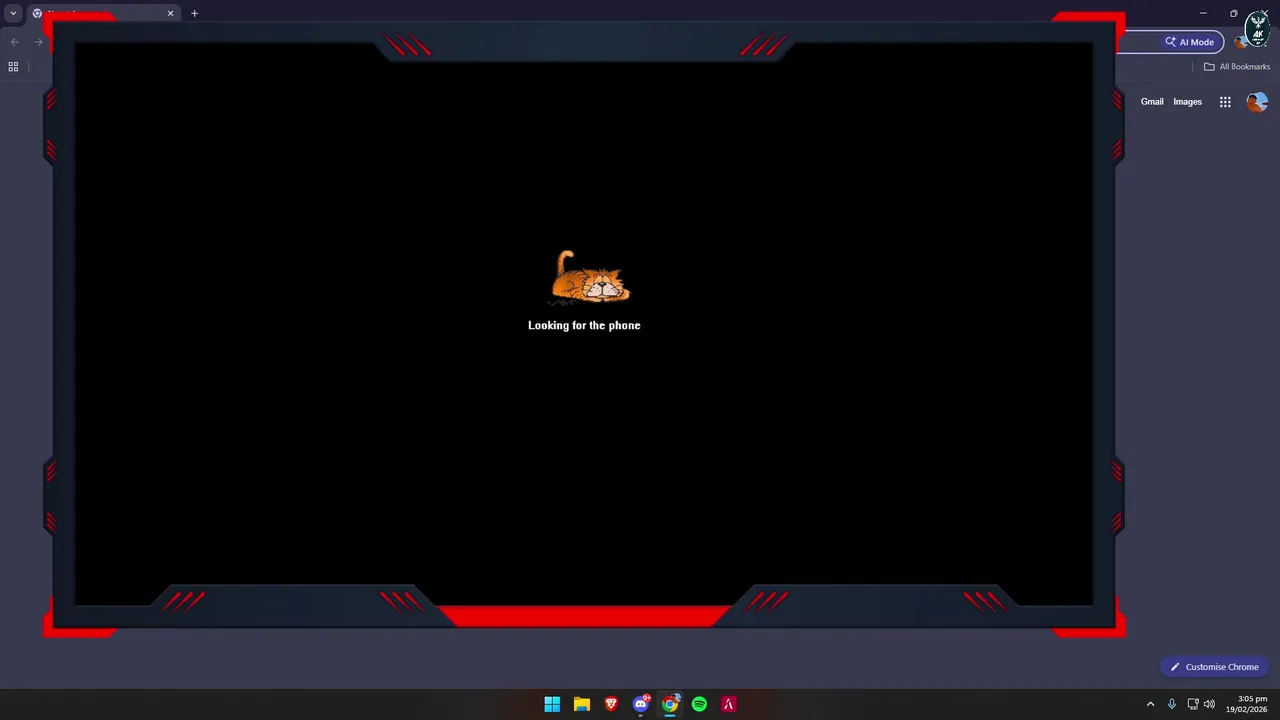This screenshot has width=1280, height=720.
Task: Open the Chrome apps shortcut in bookmarks bar
Action: pos(13,67)
